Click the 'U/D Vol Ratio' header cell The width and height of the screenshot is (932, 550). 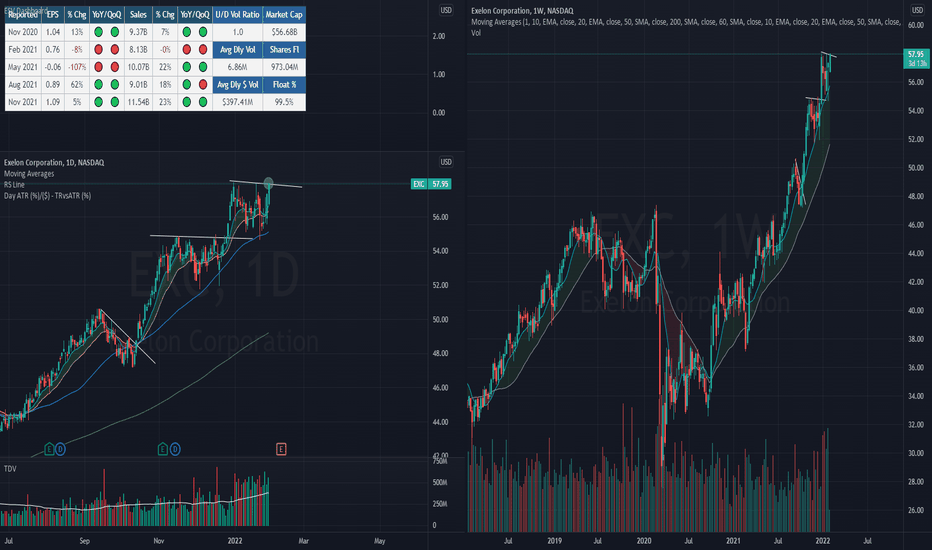coord(238,14)
